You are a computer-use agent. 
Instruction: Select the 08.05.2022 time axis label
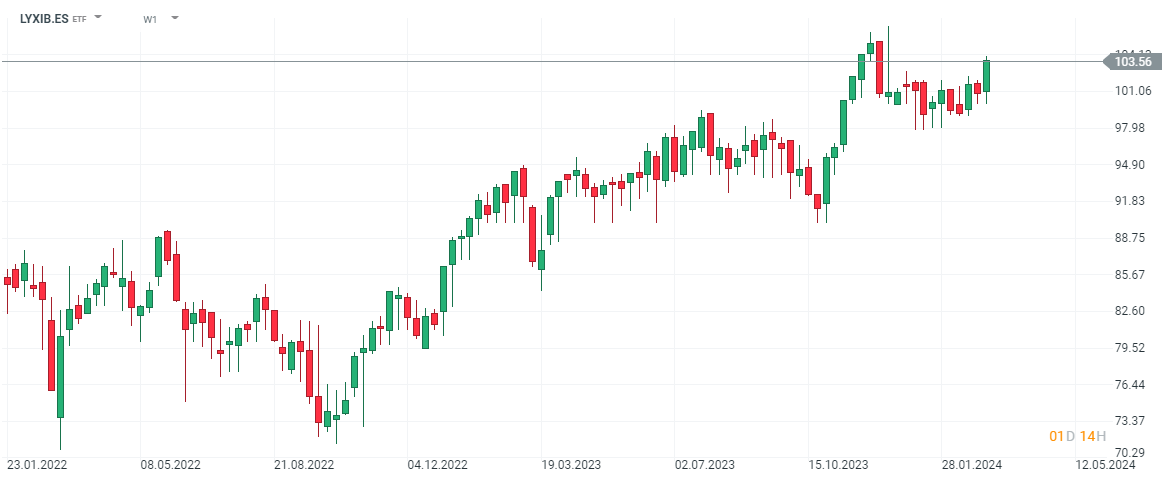pos(171,465)
